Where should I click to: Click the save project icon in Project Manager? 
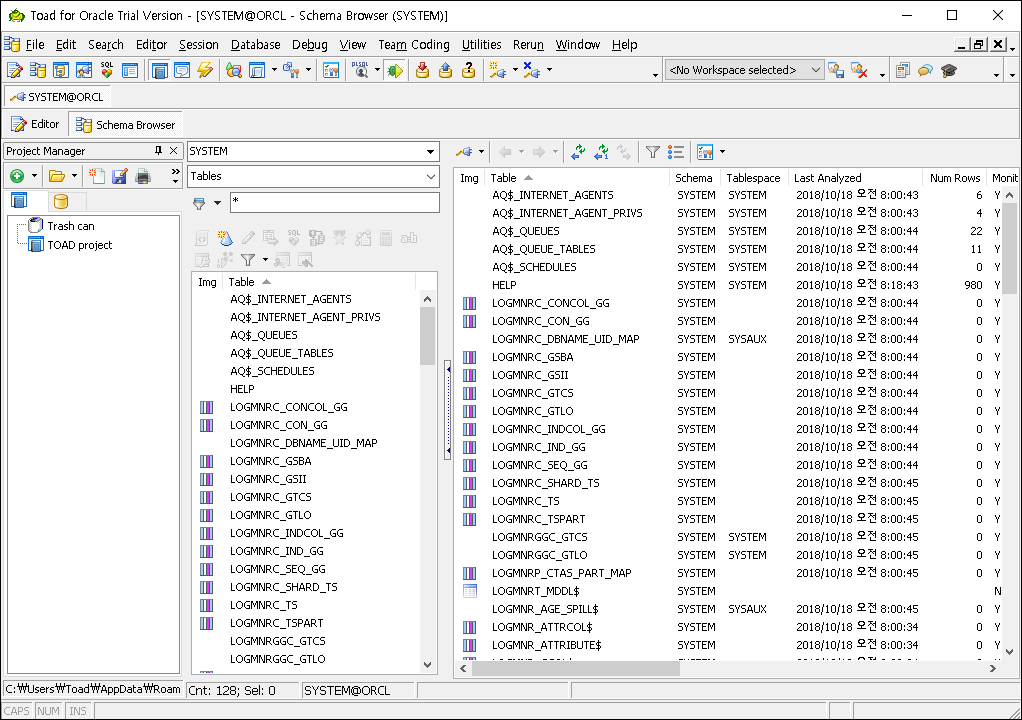(x=120, y=176)
